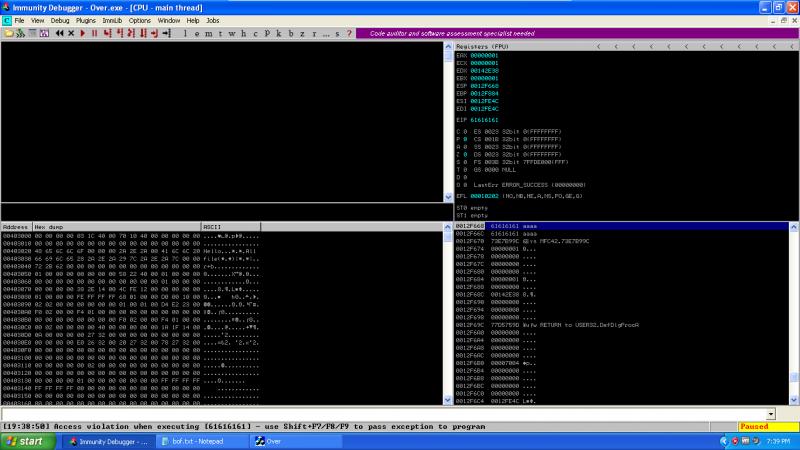Click the command bar input field

click(x=384, y=414)
